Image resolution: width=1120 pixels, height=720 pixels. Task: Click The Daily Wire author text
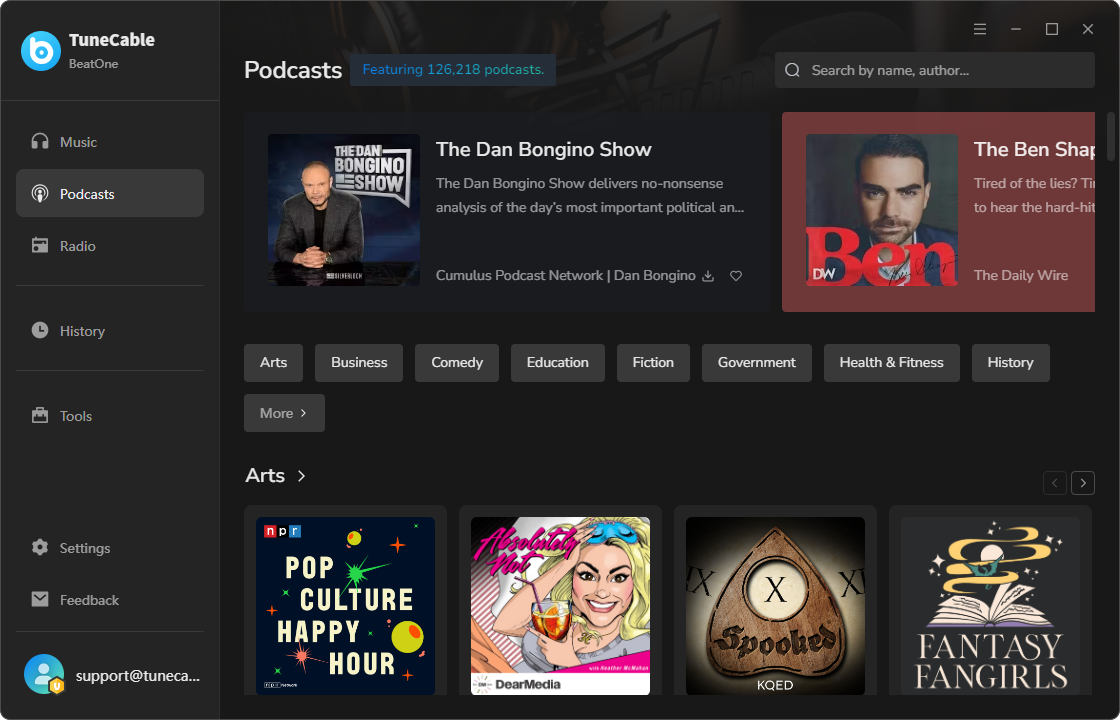click(1021, 276)
